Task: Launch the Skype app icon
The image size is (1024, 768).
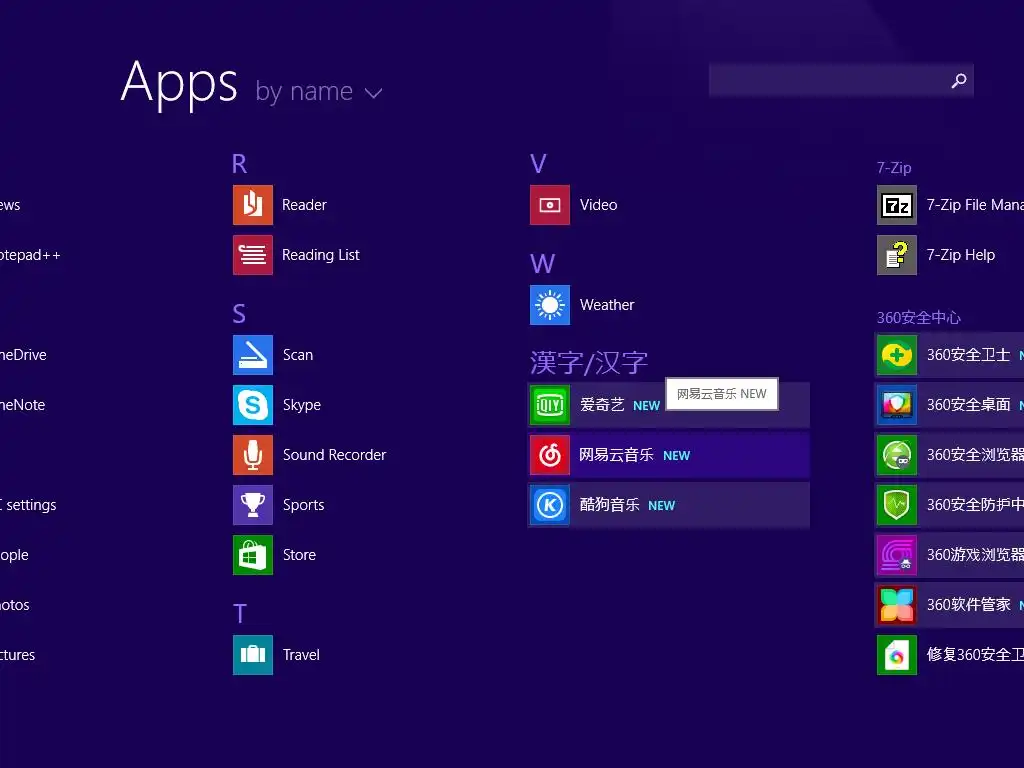Action: click(x=253, y=405)
